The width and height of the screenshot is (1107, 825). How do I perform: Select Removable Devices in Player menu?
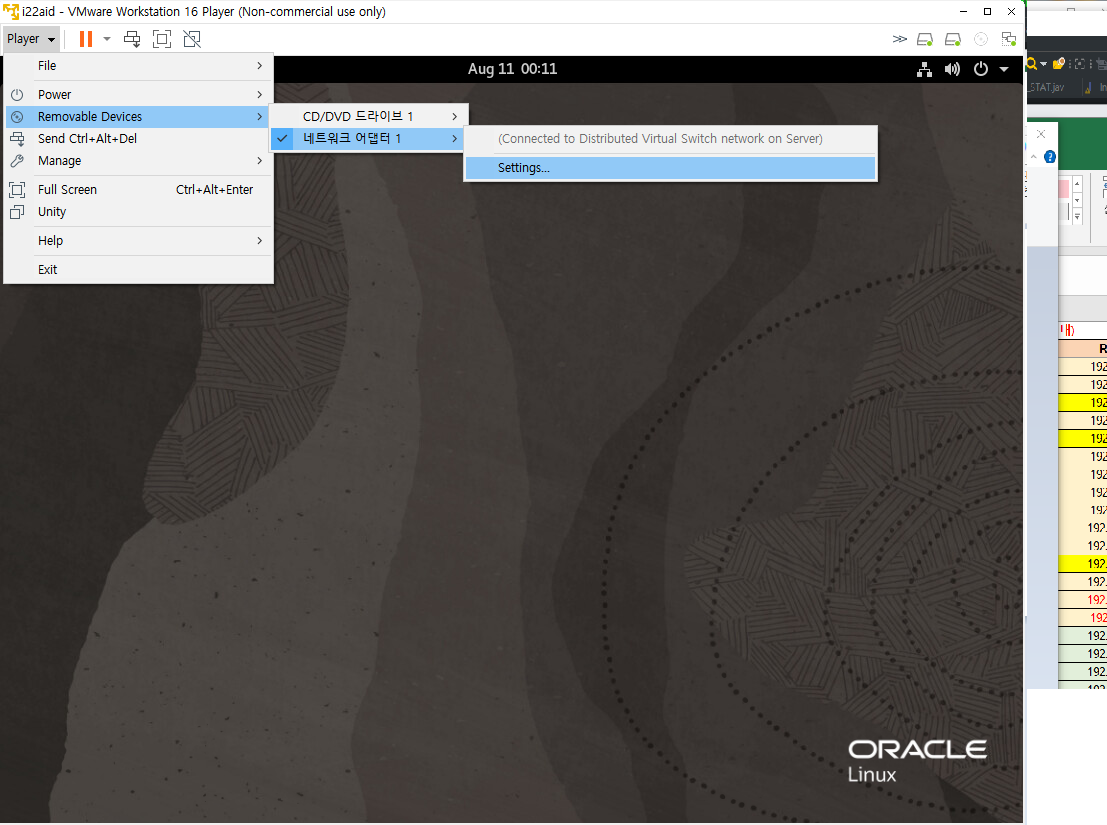coord(138,116)
